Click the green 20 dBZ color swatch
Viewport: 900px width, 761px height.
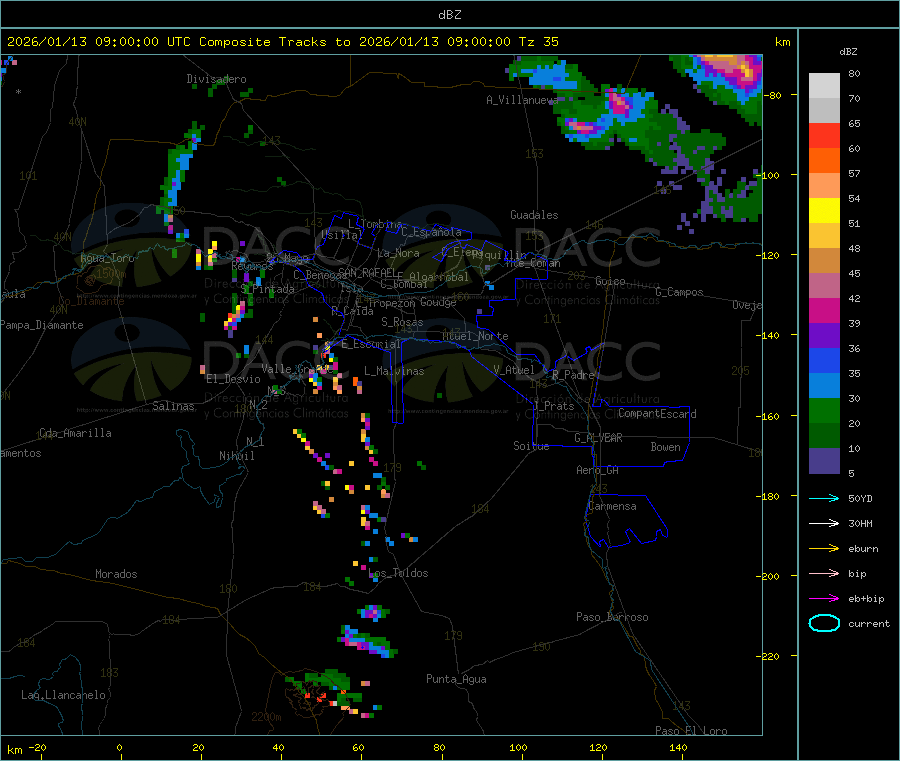tap(824, 410)
